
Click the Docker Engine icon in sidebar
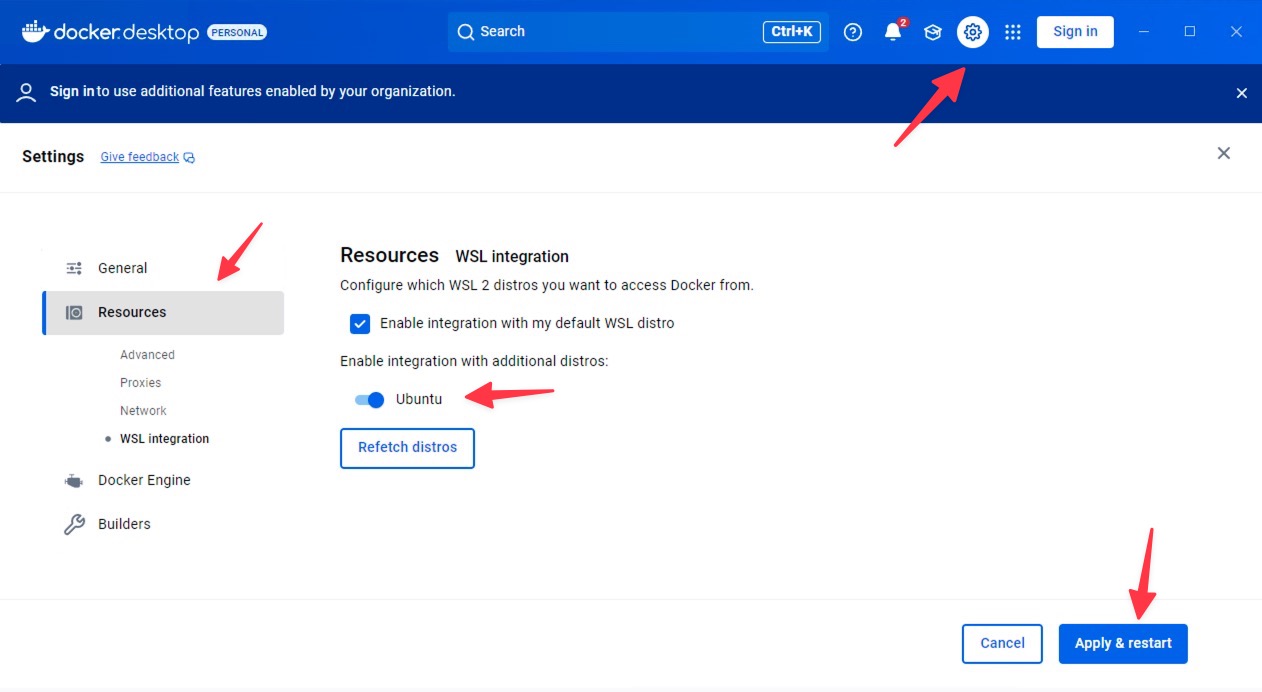(74, 481)
